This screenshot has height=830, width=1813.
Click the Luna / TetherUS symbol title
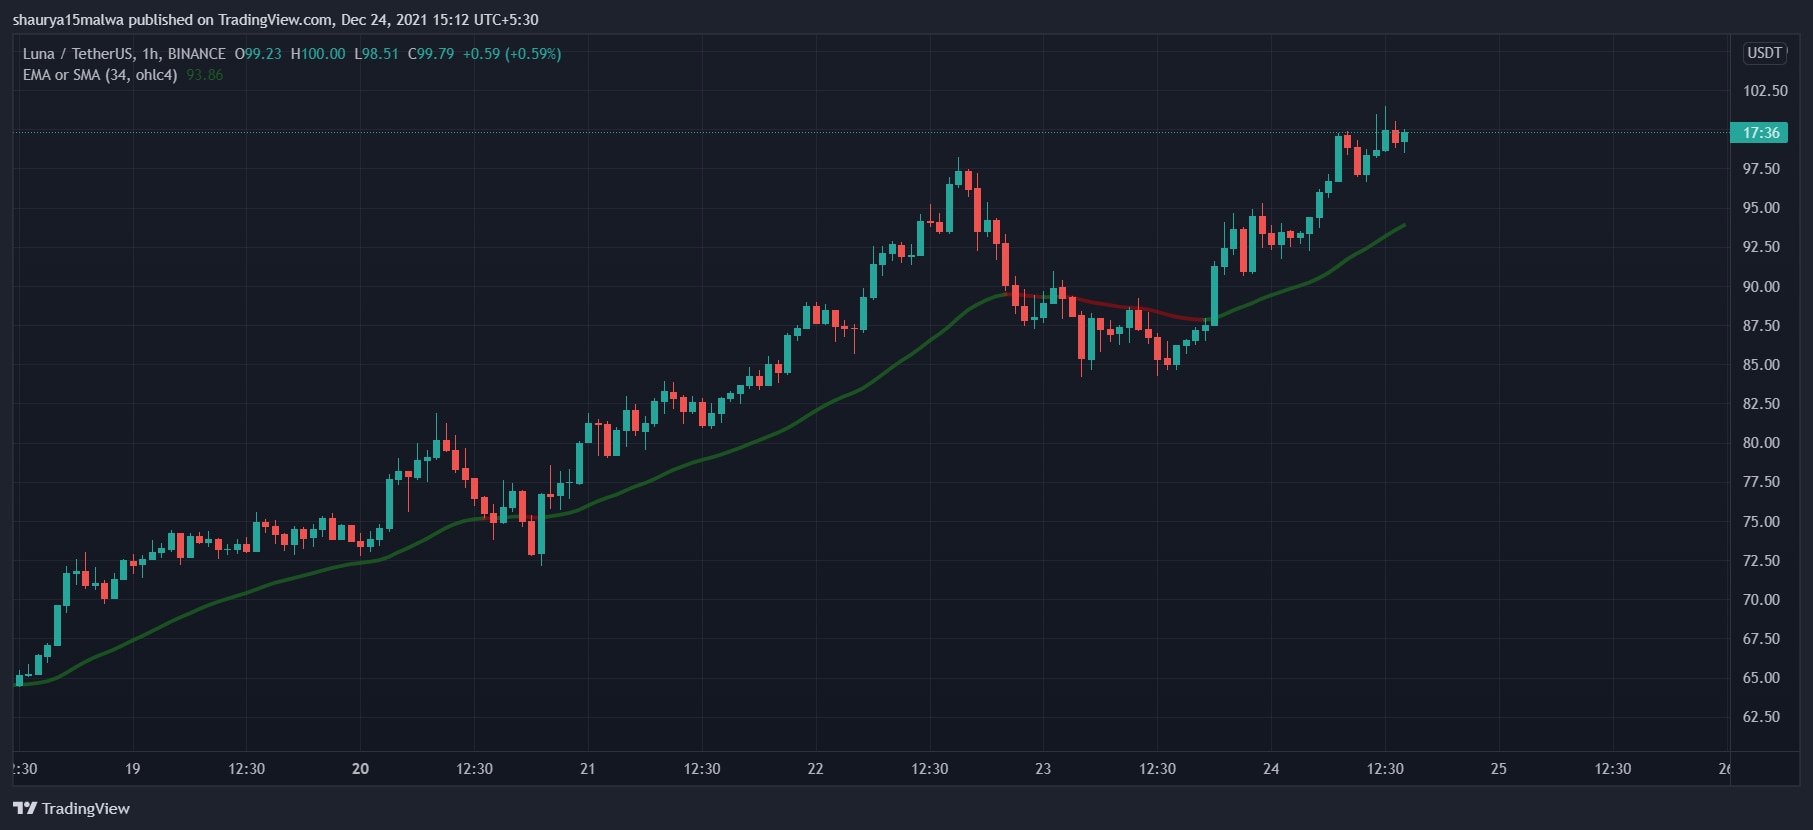pos(124,54)
